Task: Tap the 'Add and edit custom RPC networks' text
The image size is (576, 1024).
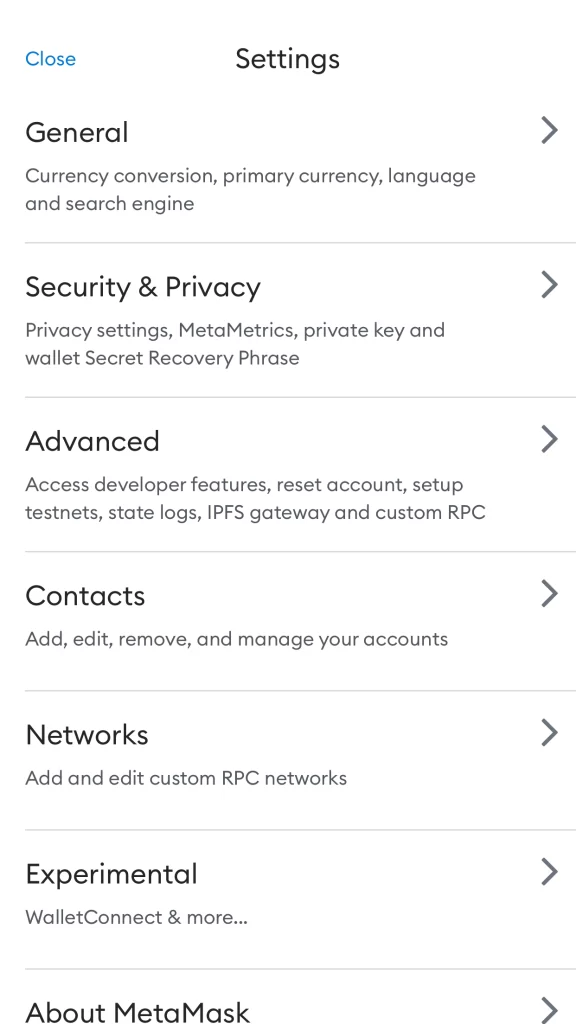Action: point(186,778)
